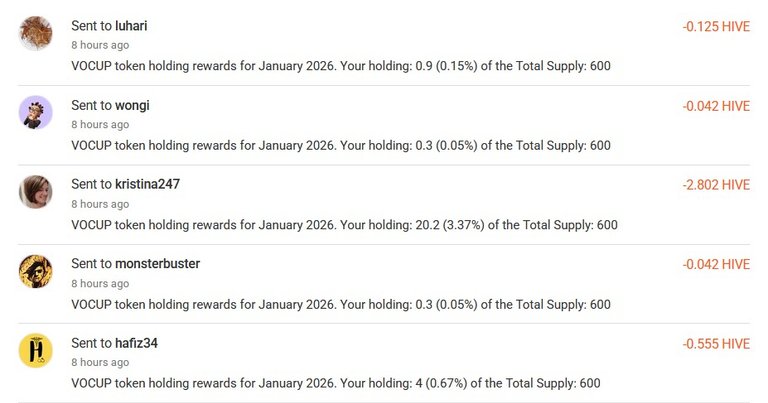
Task: Open wongi's avatar image
Action: [36, 112]
